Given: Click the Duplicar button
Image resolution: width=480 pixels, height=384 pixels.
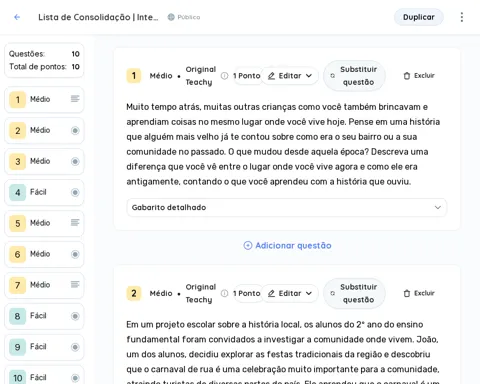Looking at the screenshot, I should pos(419,17).
